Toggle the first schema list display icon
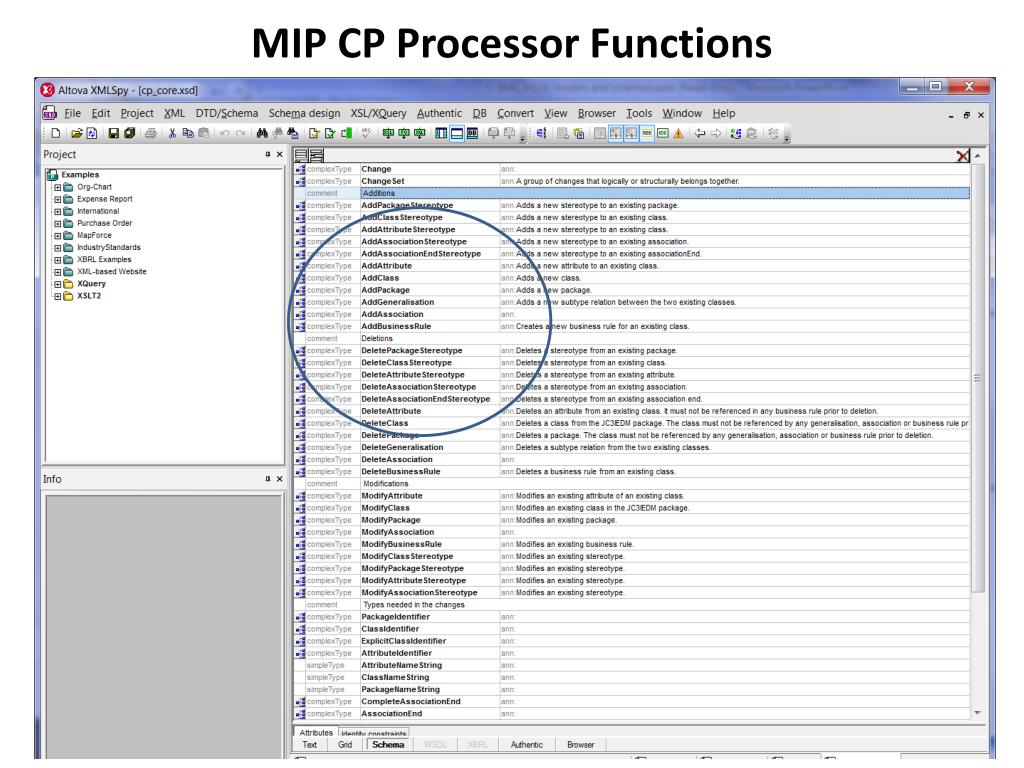1024x768 pixels. (x=300, y=155)
